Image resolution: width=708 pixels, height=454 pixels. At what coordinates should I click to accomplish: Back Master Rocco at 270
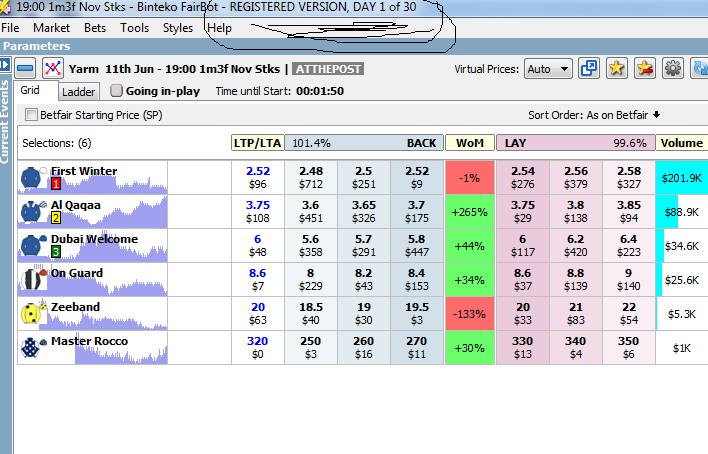[x=417, y=347]
